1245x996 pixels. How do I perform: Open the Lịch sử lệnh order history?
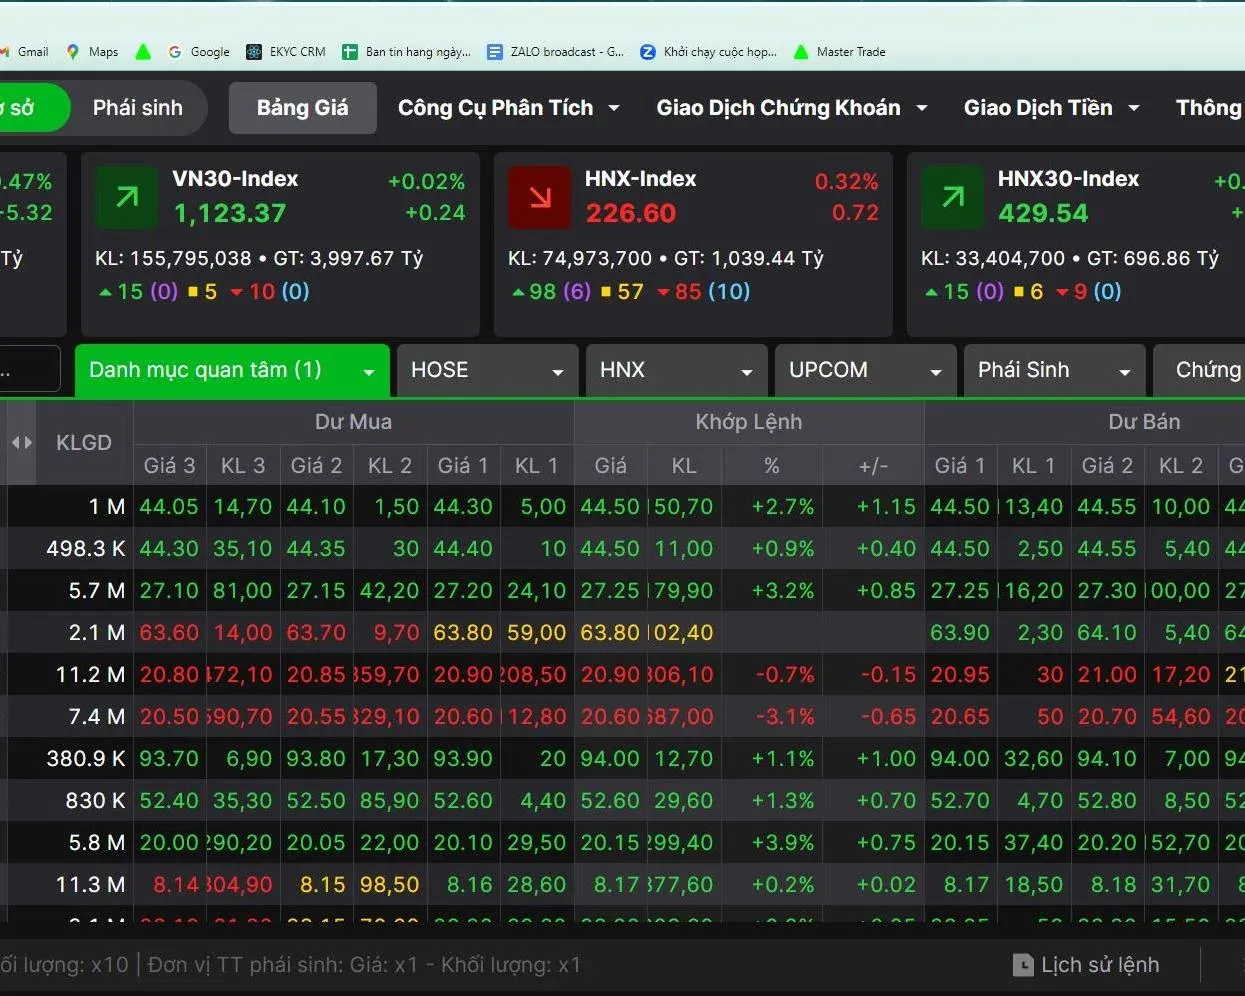tap(1087, 965)
